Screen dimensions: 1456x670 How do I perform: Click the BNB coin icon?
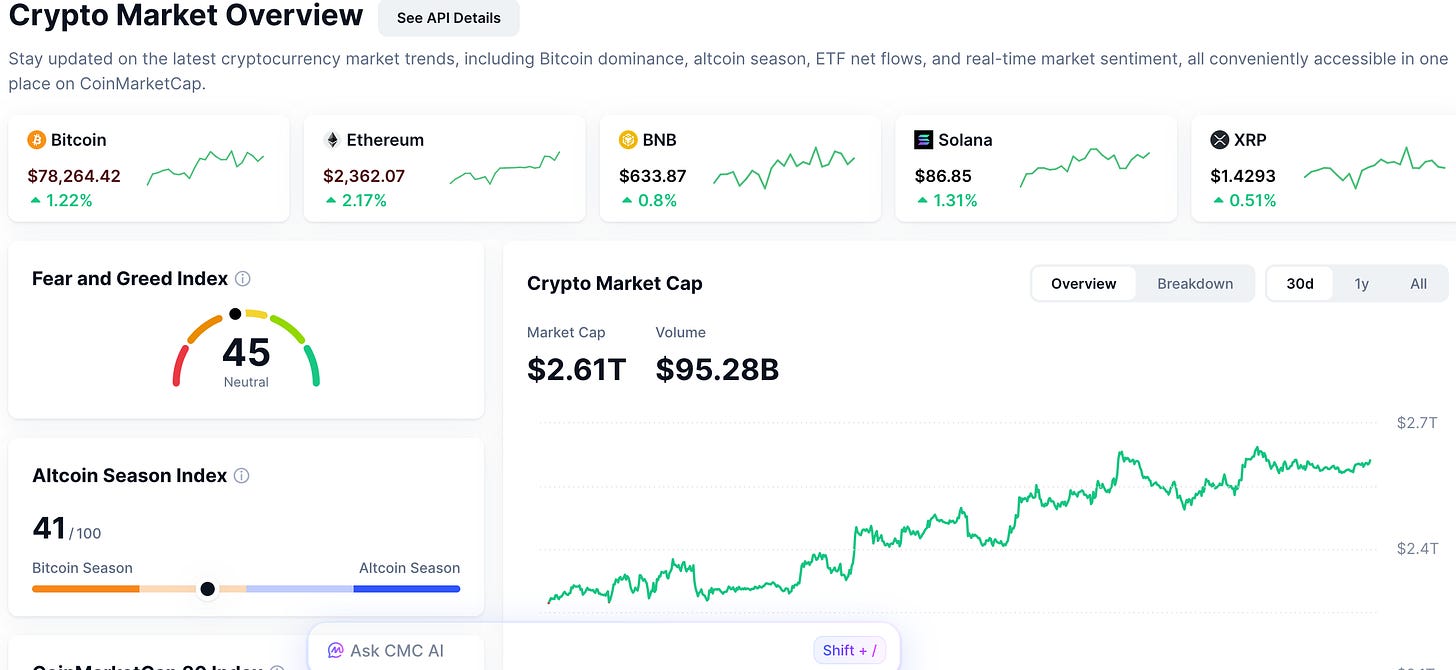[628, 140]
